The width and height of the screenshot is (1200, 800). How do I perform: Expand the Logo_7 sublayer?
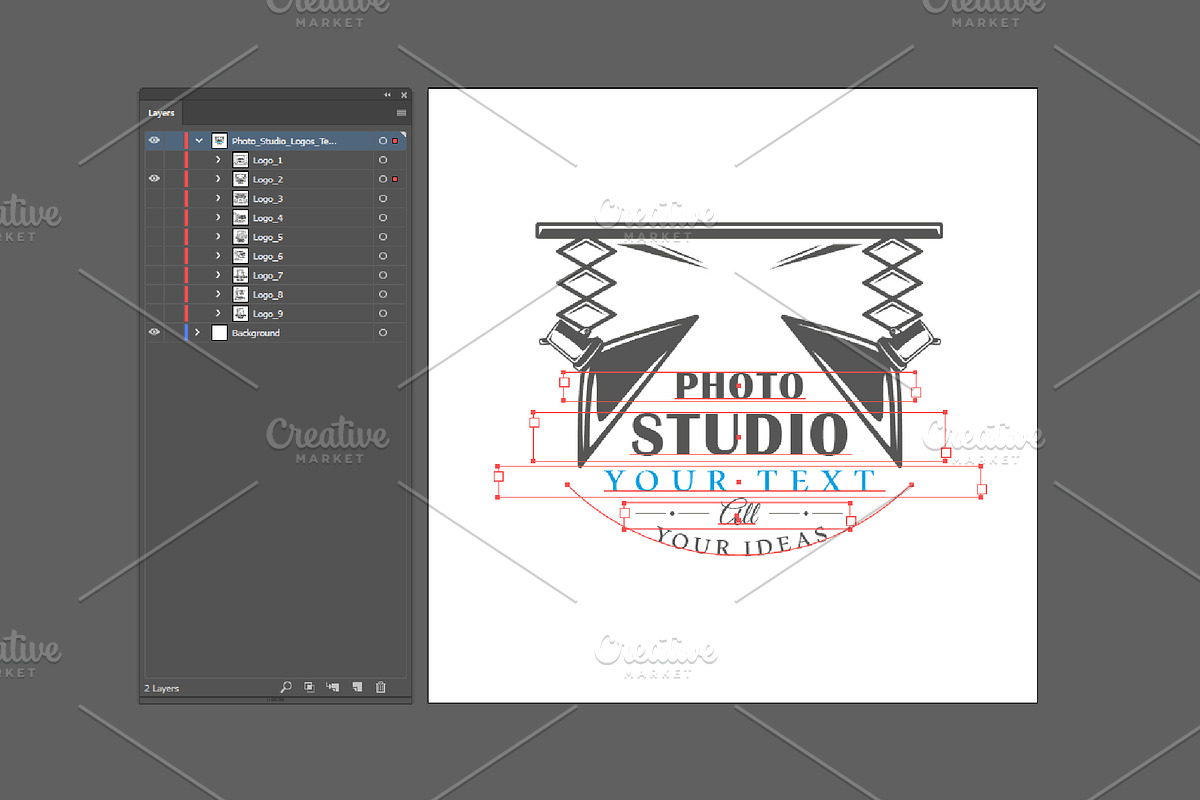pos(218,275)
